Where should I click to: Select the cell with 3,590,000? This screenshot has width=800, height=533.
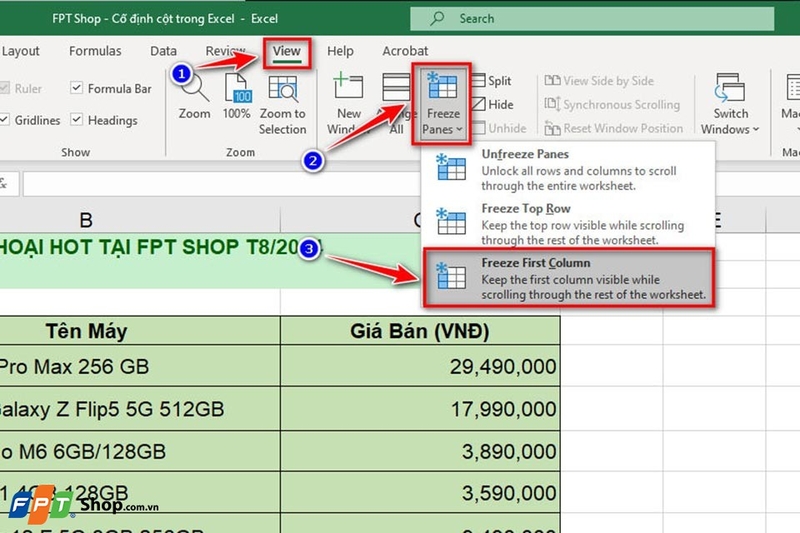(x=420, y=492)
